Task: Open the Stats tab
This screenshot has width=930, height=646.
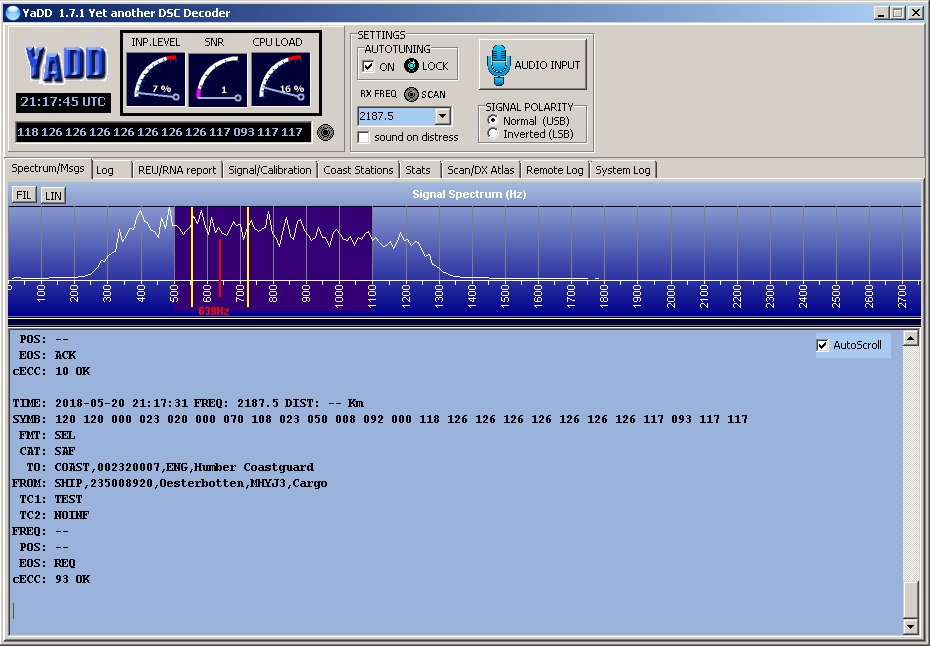Action: [x=418, y=170]
